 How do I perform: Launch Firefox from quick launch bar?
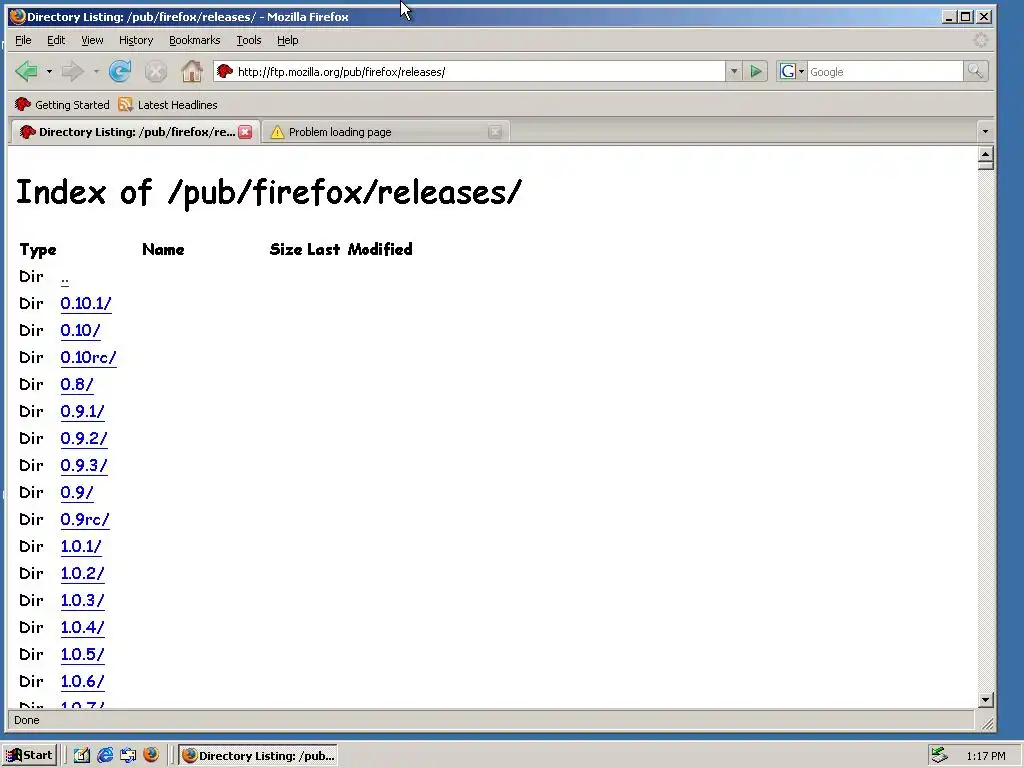pos(151,755)
